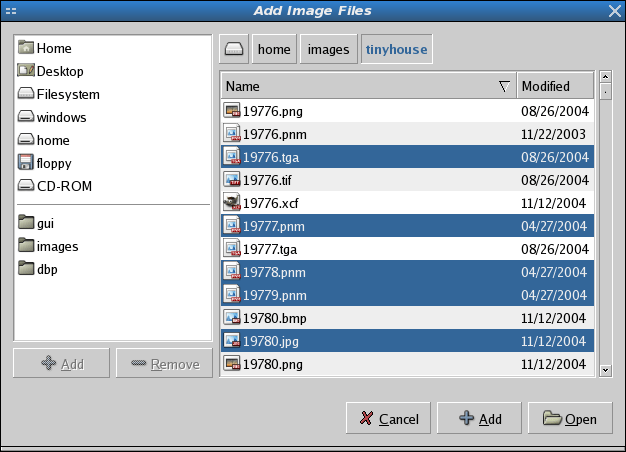The width and height of the screenshot is (626, 452).
Task: Select the 19776.xcf file icon
Action: tap(232, 202)
